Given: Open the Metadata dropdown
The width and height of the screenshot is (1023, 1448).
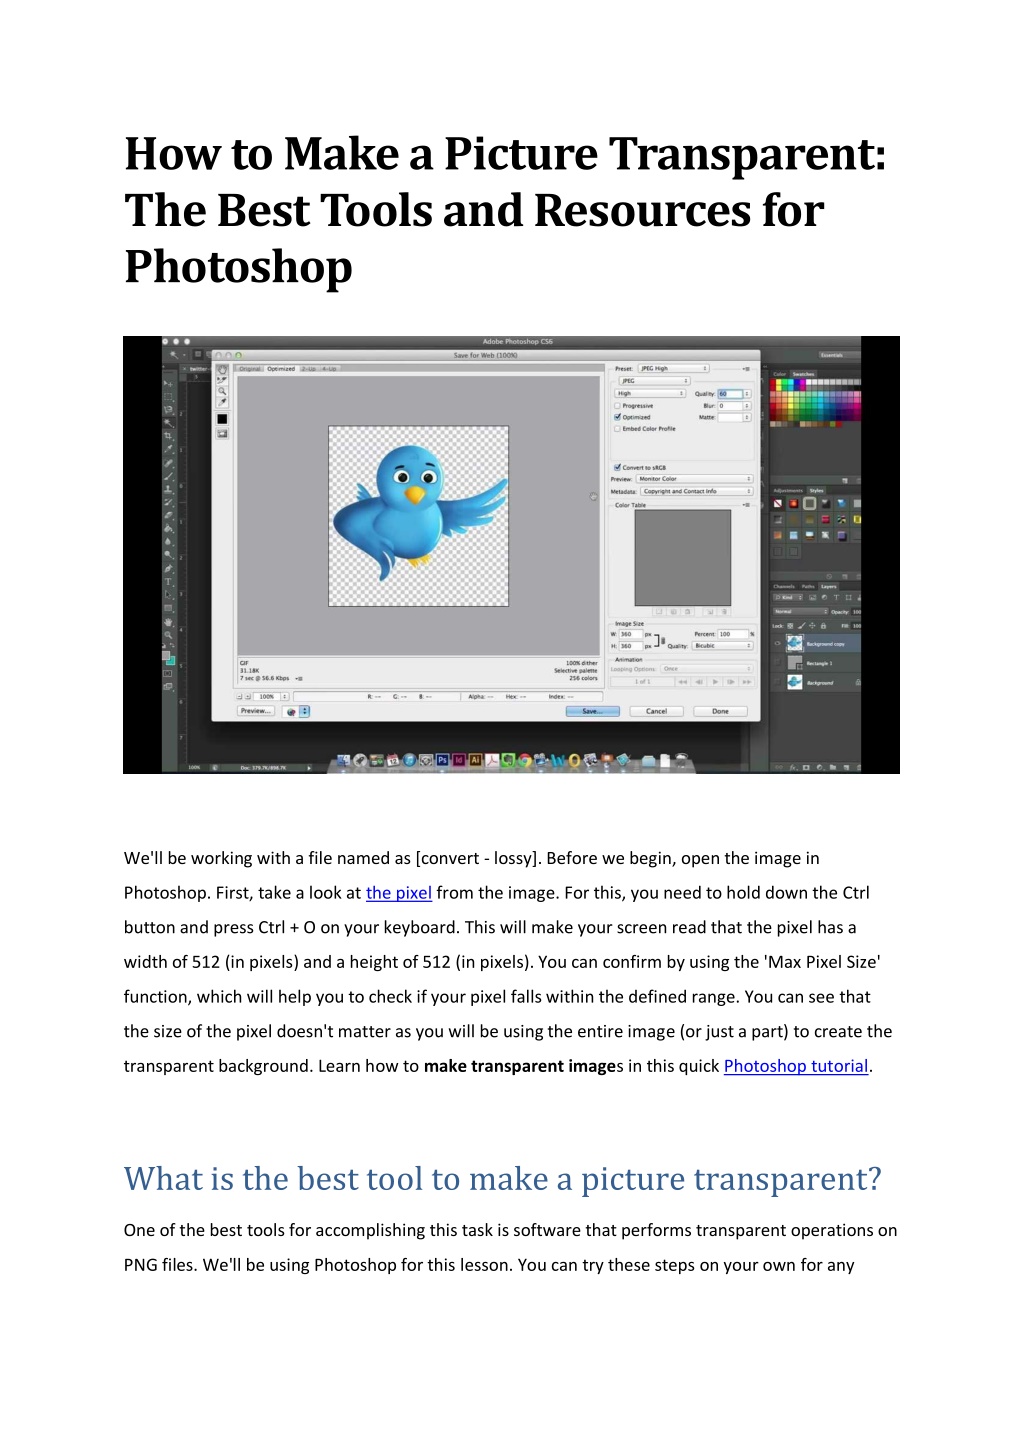Looking at the screenshot, I should click(x=697, y=492).
